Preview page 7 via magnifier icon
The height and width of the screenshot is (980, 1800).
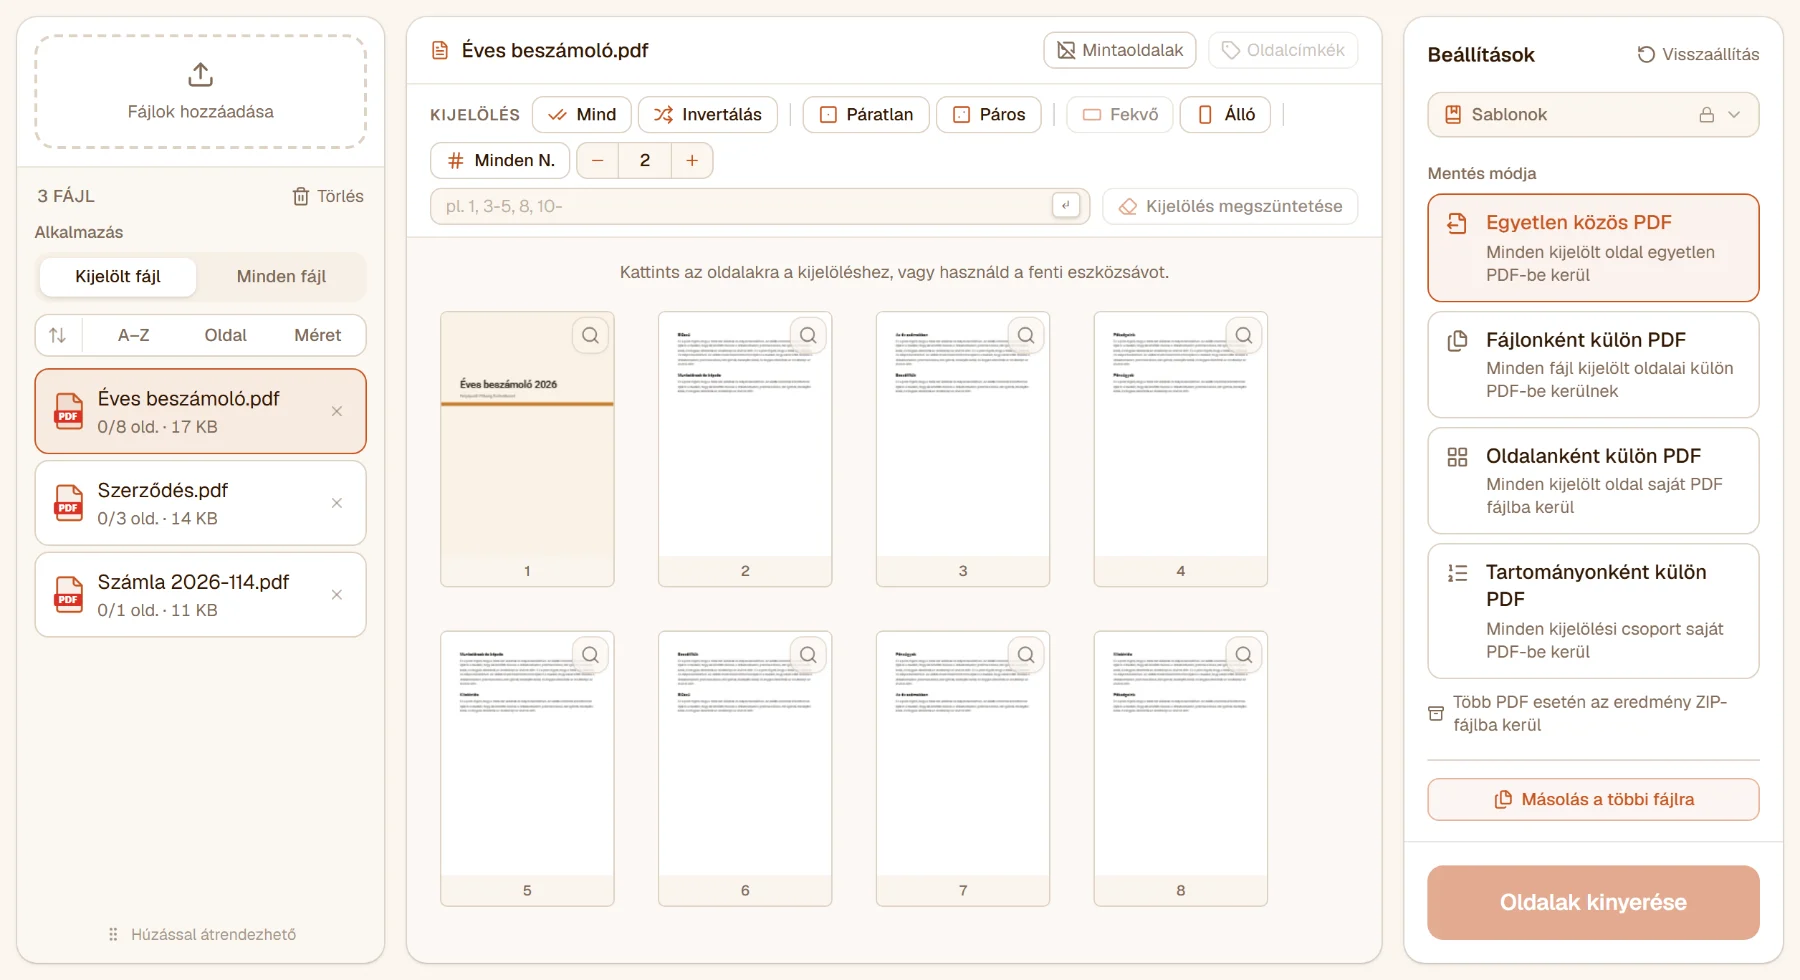[1026, 655]
